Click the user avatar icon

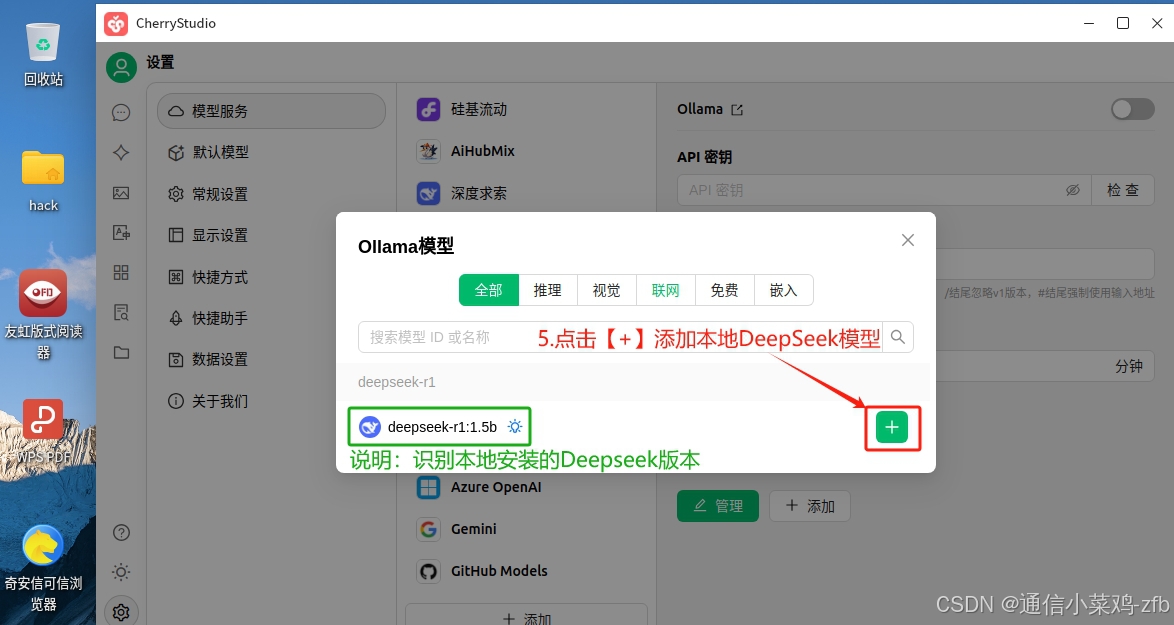click(121, 67)
